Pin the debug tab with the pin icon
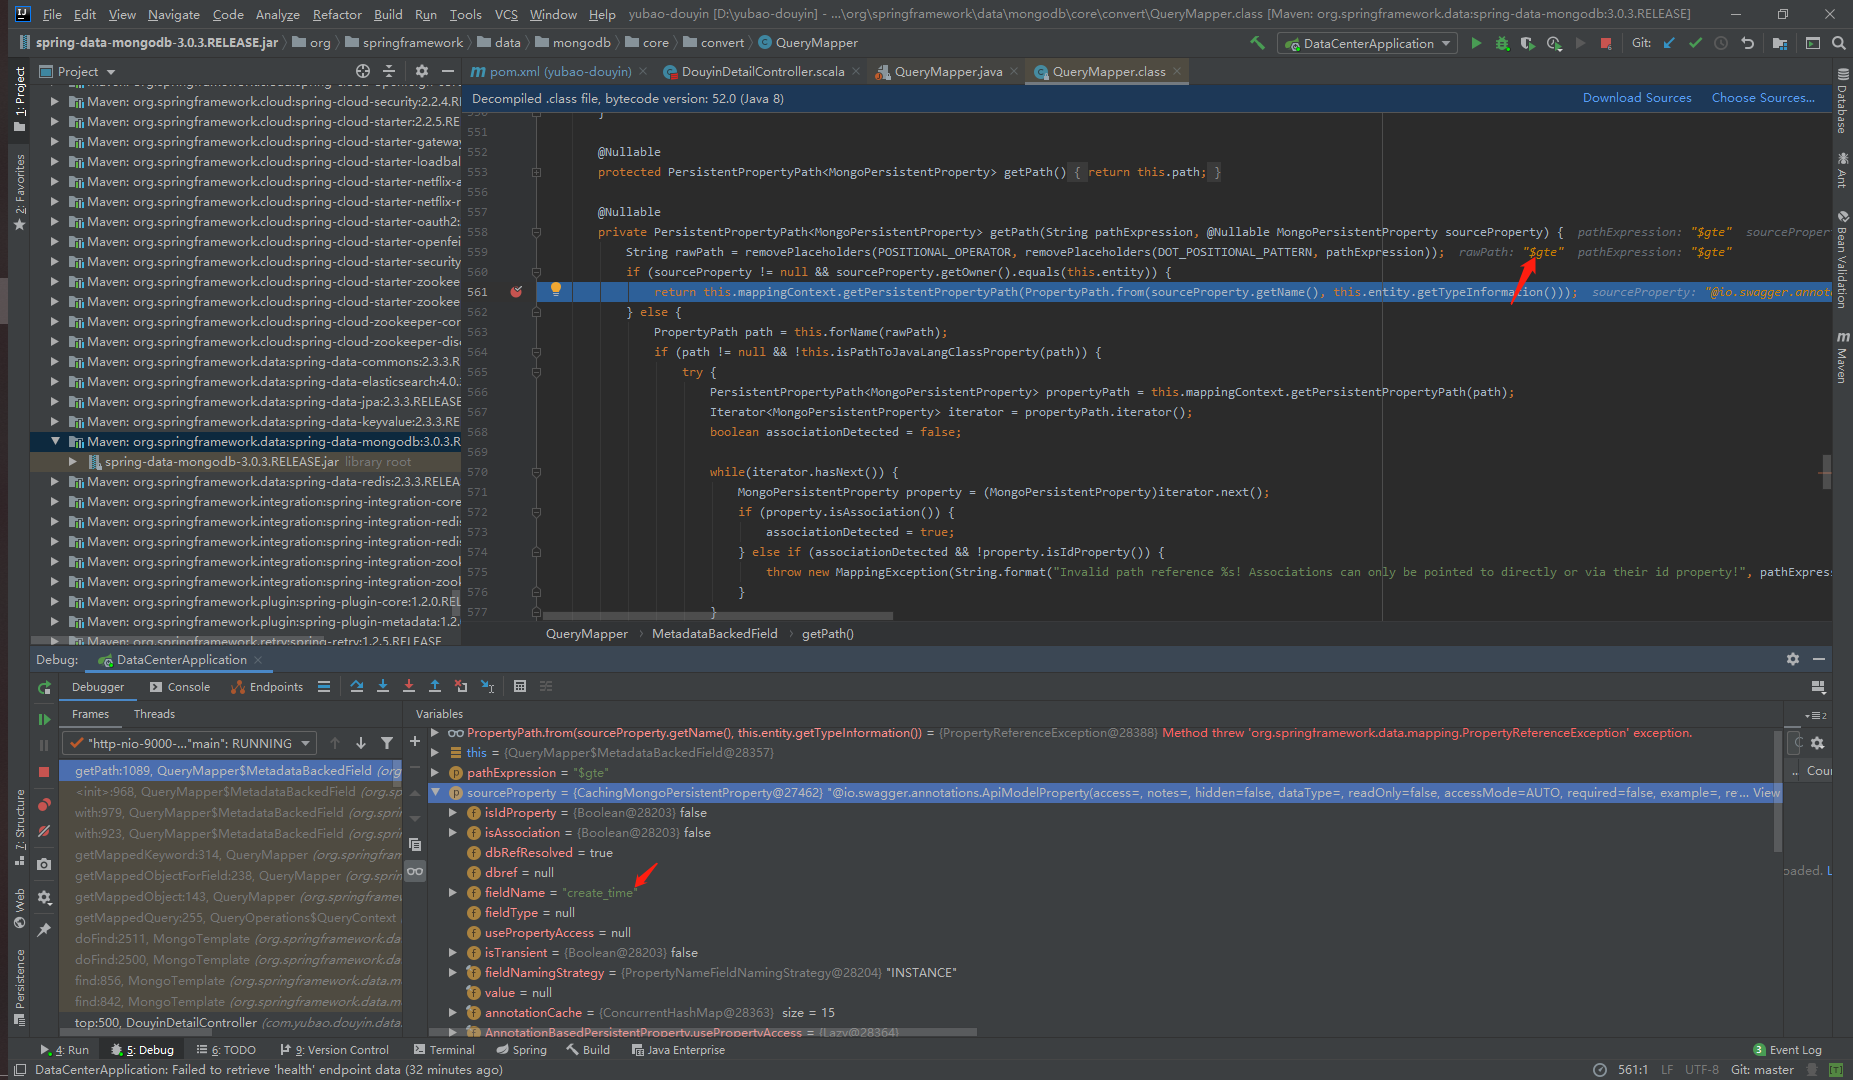This screenshot has height=1080, width=1853. coord(44,930)
